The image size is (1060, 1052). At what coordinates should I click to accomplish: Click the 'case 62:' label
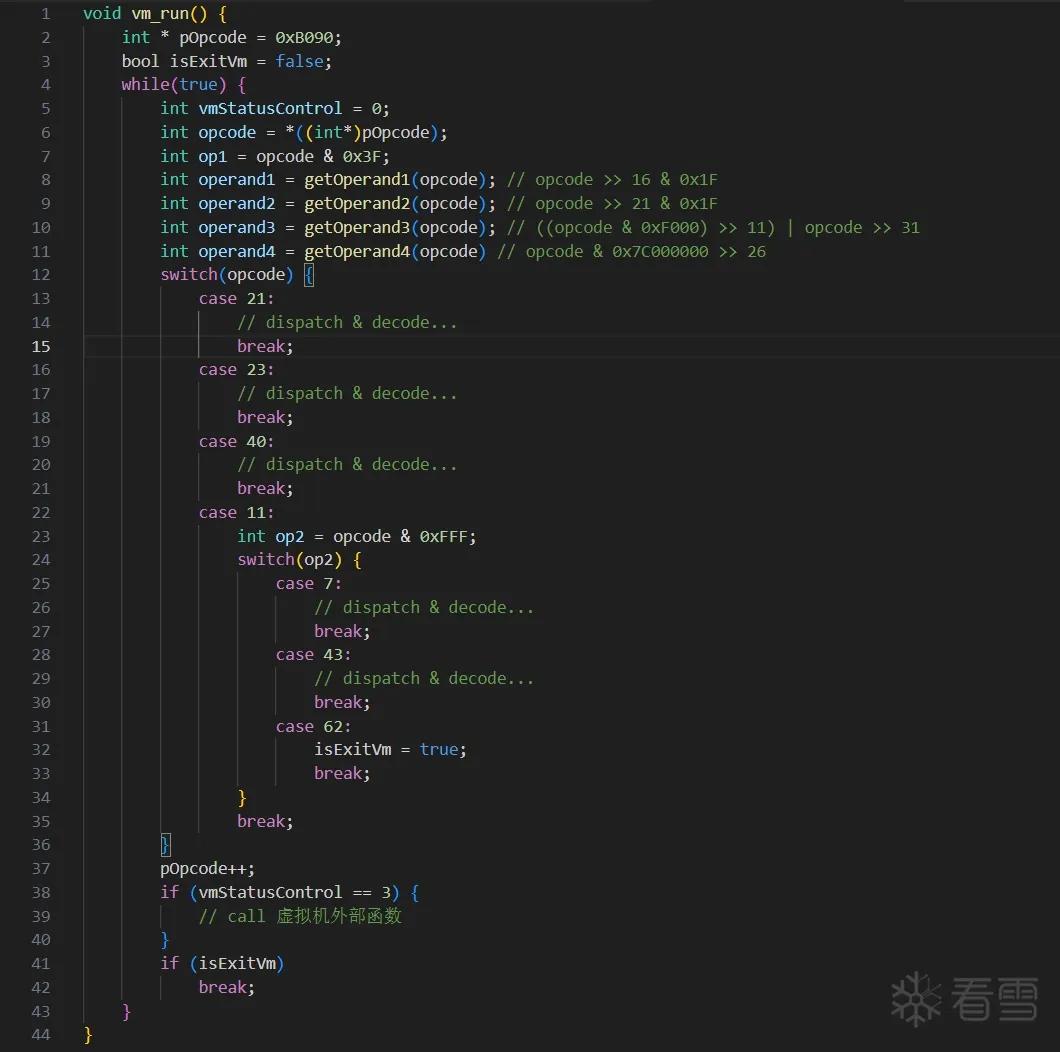314,727
